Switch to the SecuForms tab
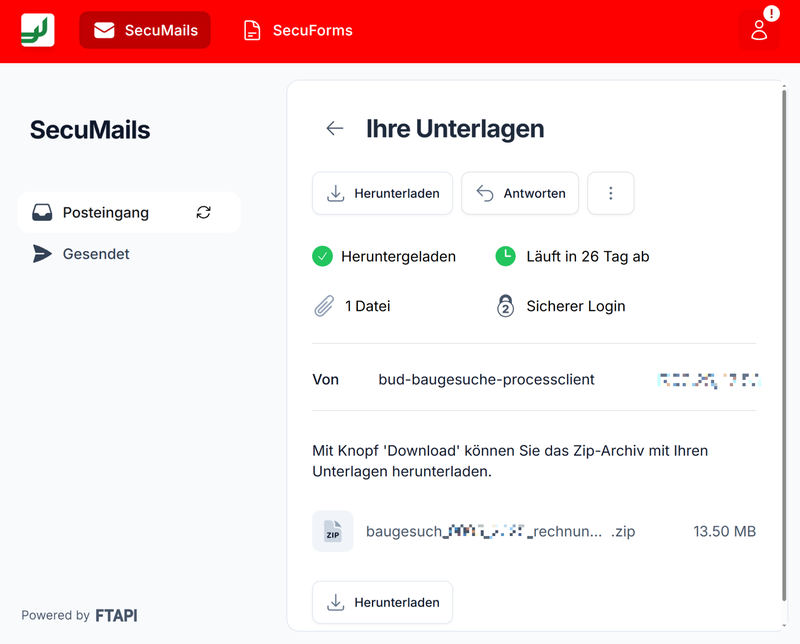800x644 pixels. click(x=298, y=30)
